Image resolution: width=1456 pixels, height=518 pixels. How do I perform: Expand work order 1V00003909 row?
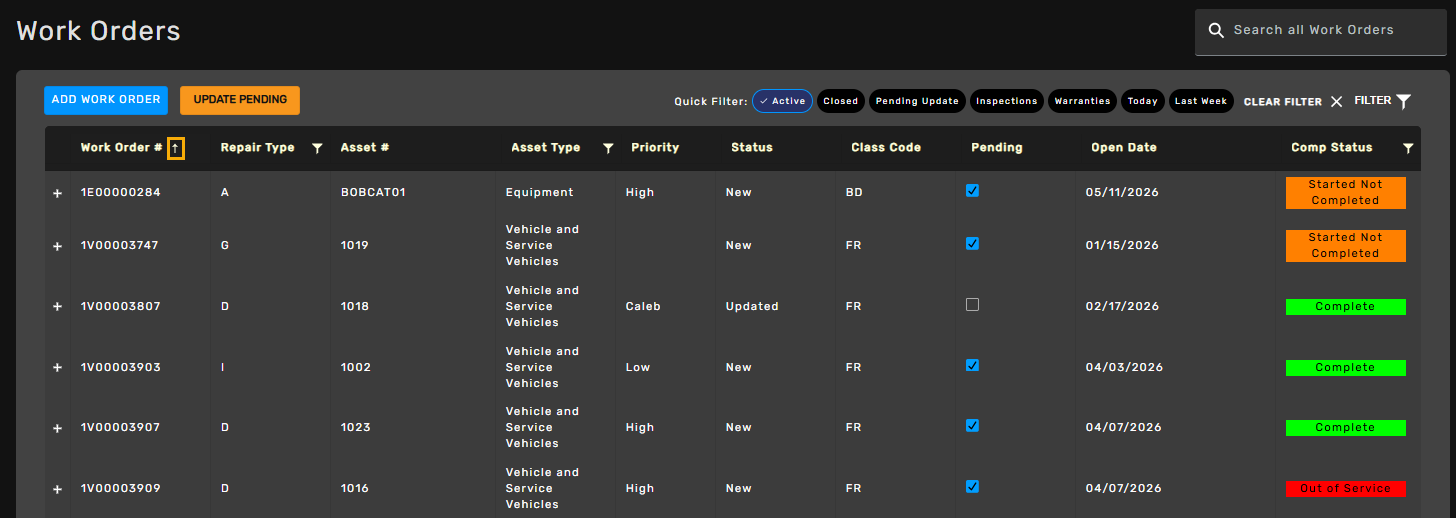tap(57, 489)
